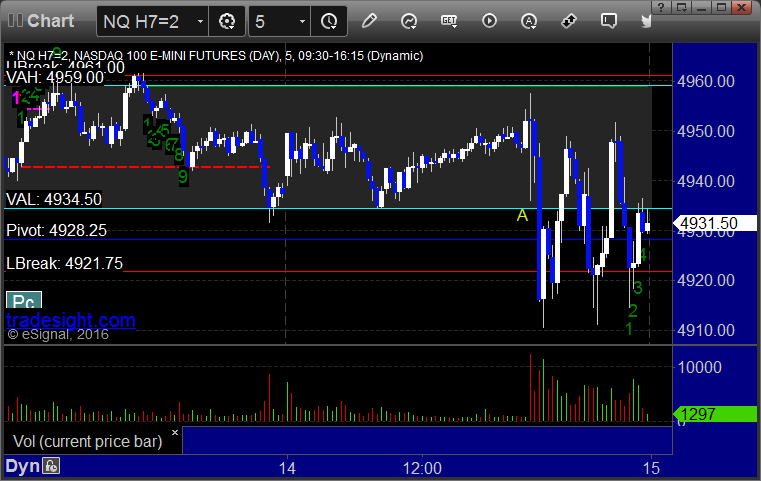The width and height of the screenshot is (761, 481).
Task: Click the 12:00 time axis label
Action: pos(422,468)
